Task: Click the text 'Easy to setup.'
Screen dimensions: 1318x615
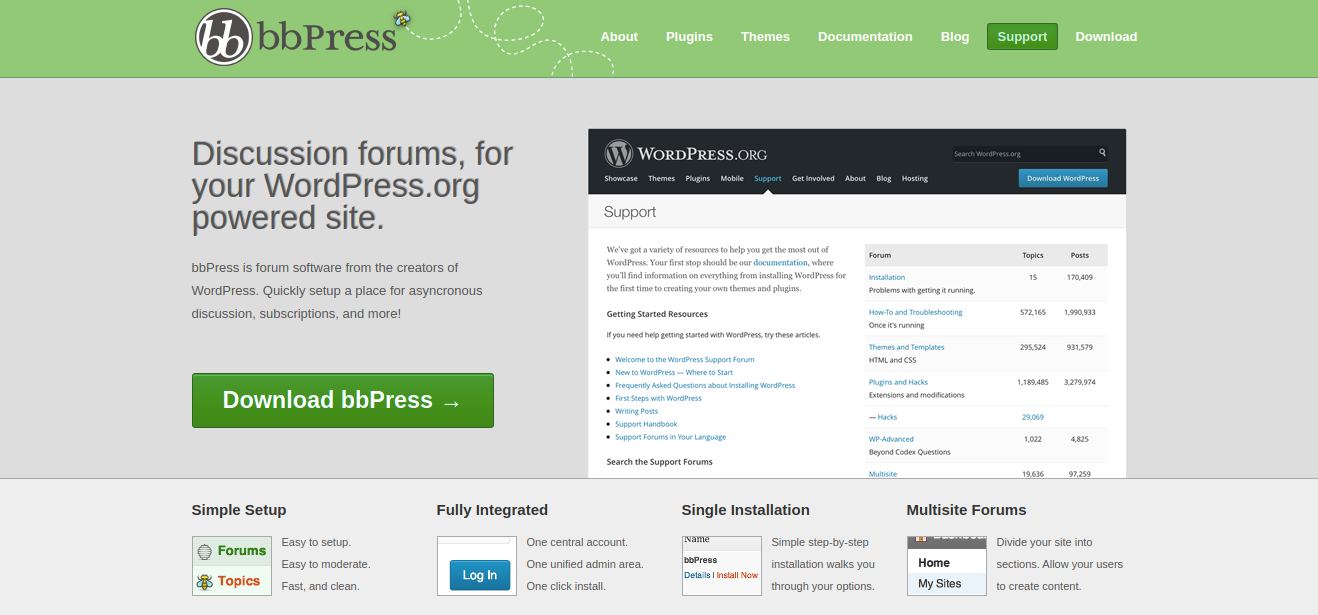Action: coord(316,542)
